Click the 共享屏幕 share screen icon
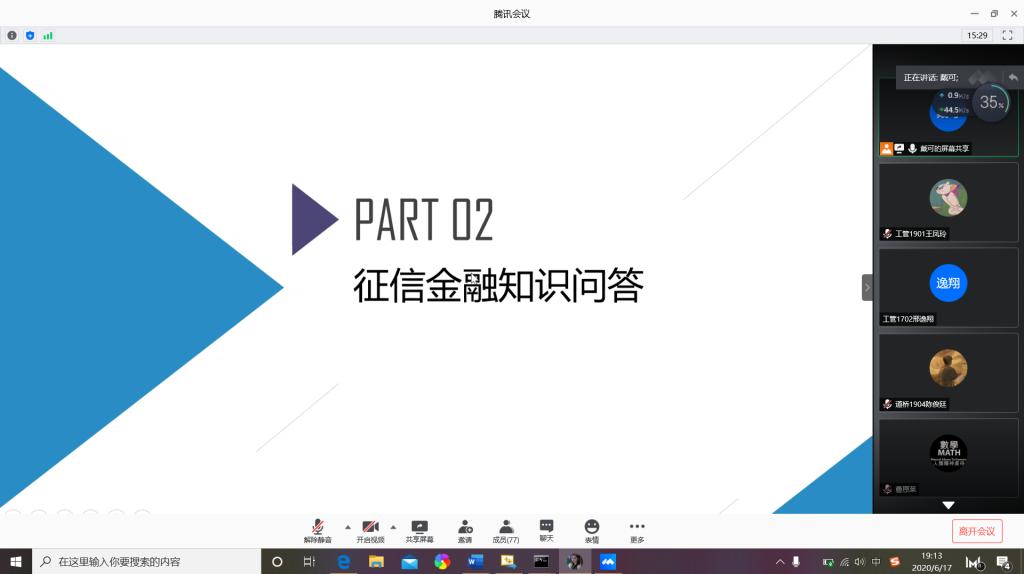The image size is (1024, 574). 419,530
